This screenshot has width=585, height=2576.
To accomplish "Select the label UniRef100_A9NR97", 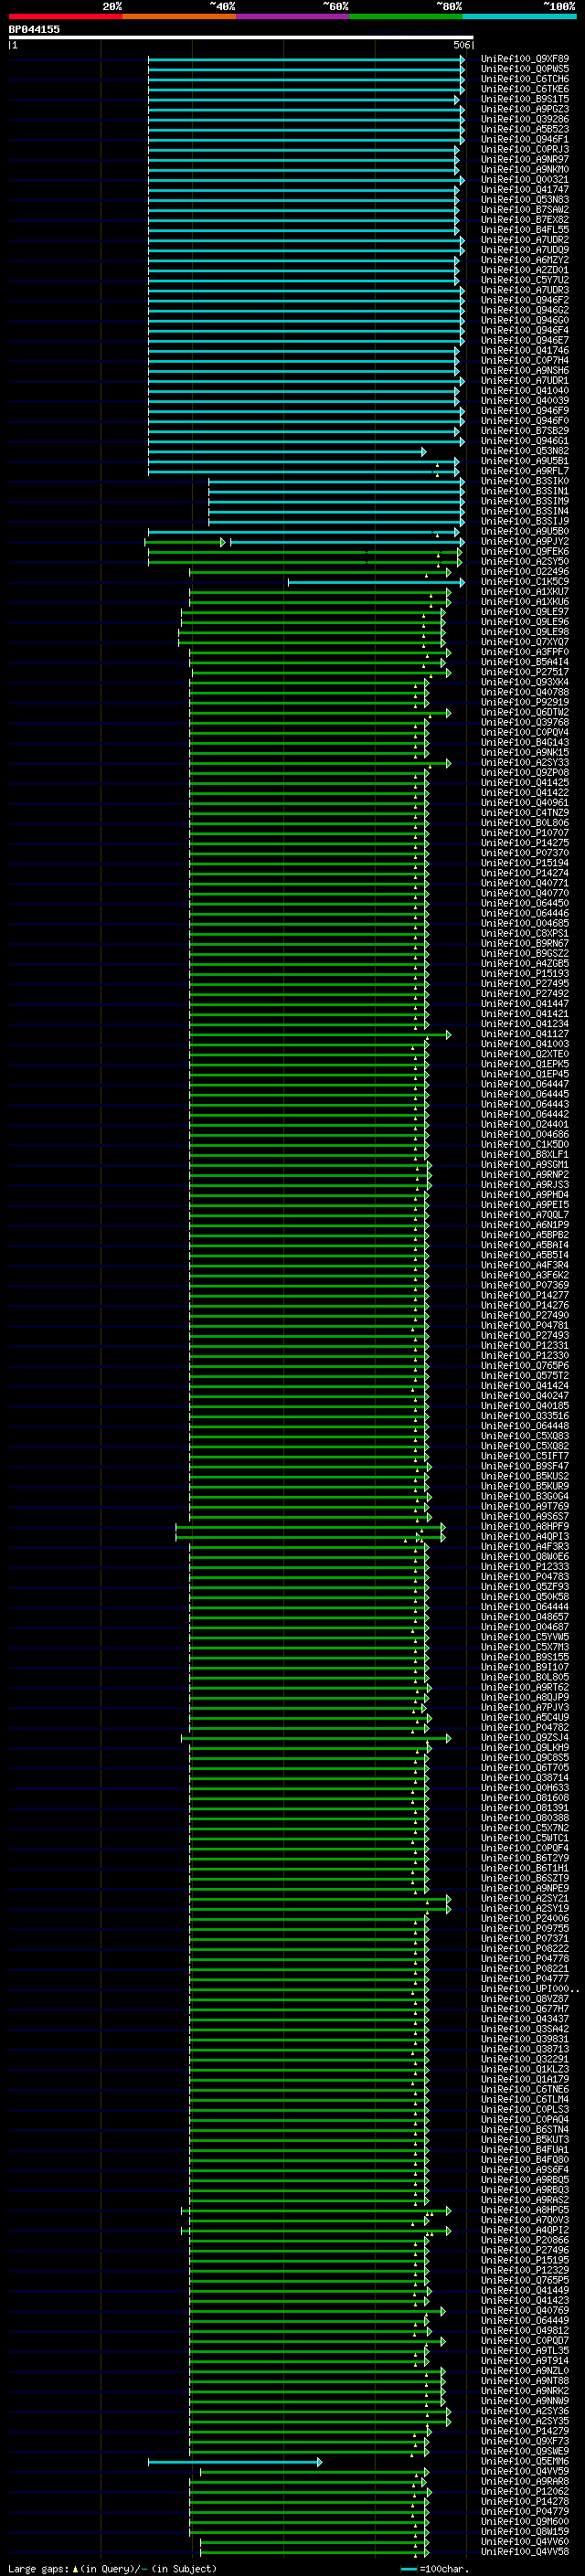I will click(525, 159).
